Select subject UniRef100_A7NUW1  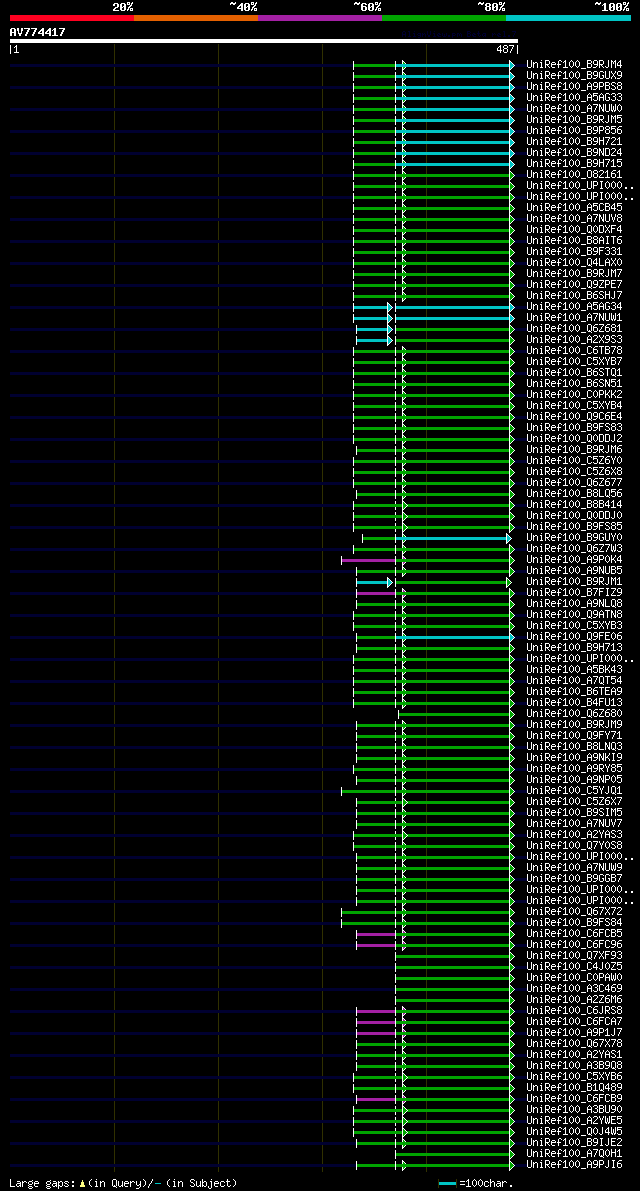click(x=574, y=318)
